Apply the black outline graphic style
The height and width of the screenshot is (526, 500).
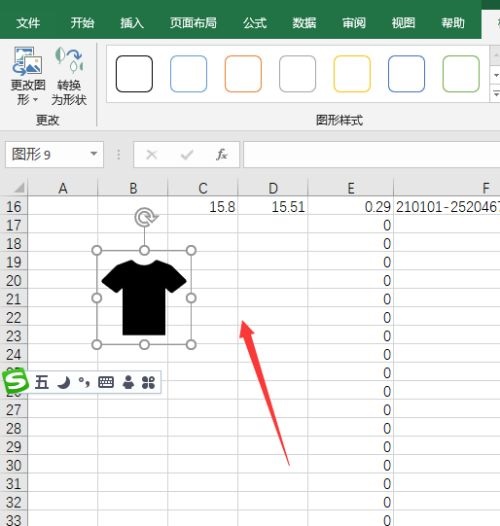click(134, 74)
